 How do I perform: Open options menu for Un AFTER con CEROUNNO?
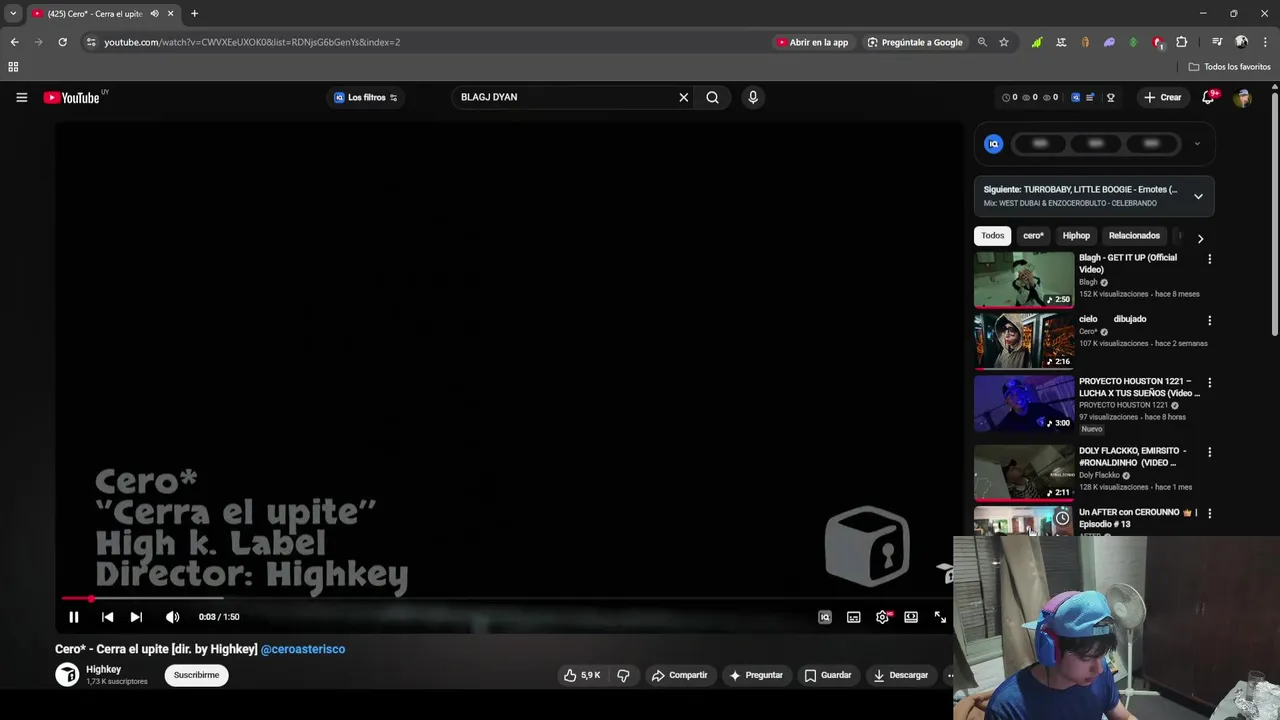[x=1209, y=513]
